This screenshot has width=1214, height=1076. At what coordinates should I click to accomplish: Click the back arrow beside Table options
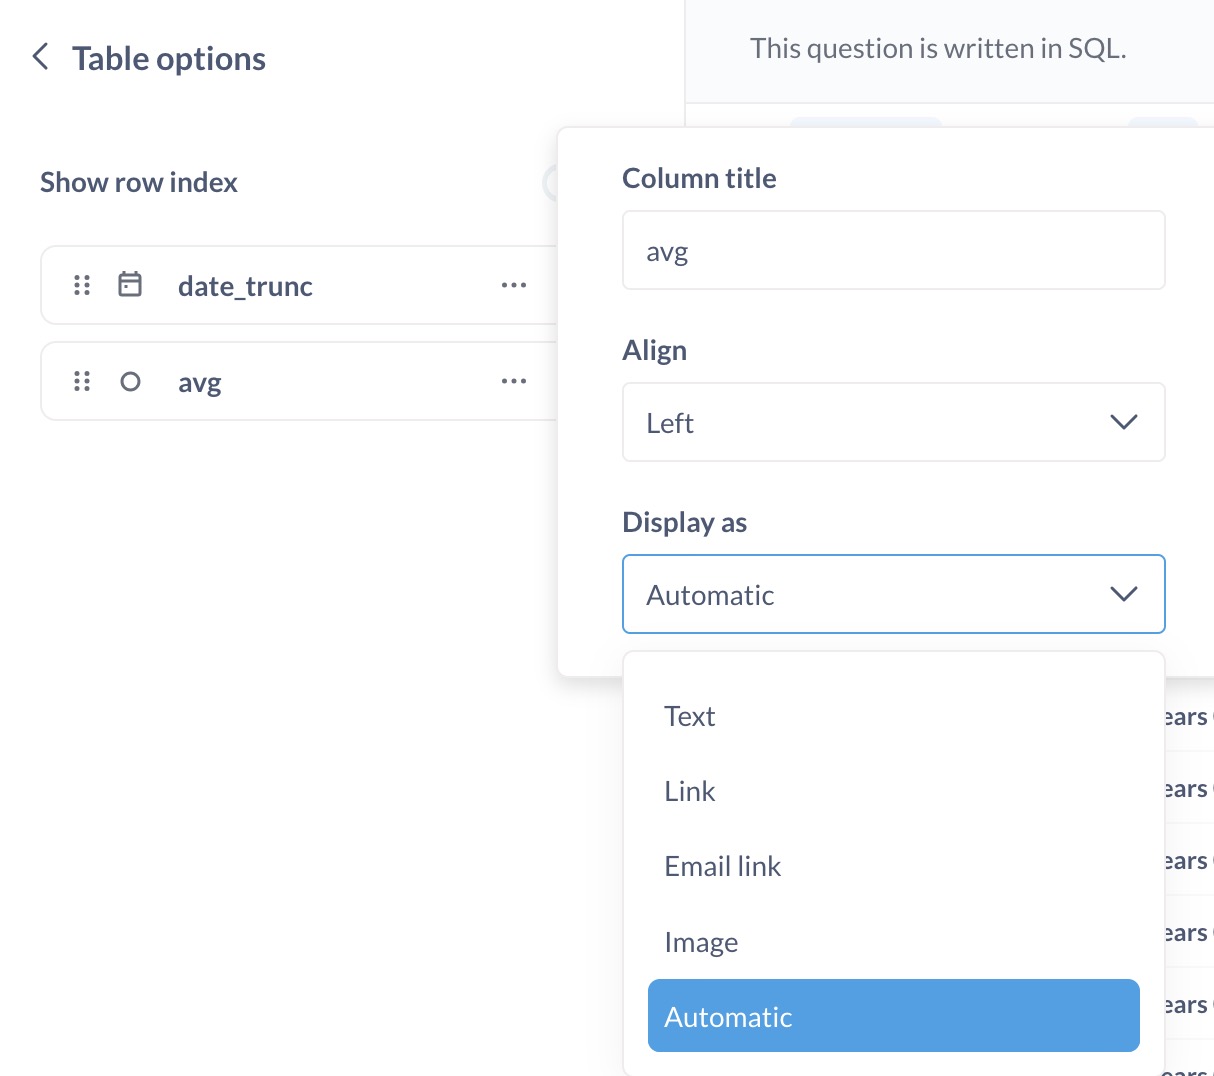[41, 57]
